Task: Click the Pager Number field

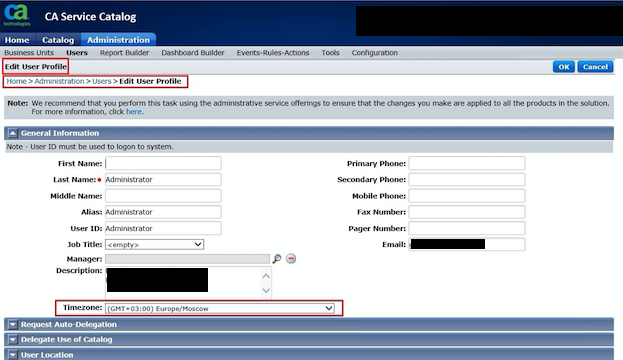Action: tap(467, 228)
